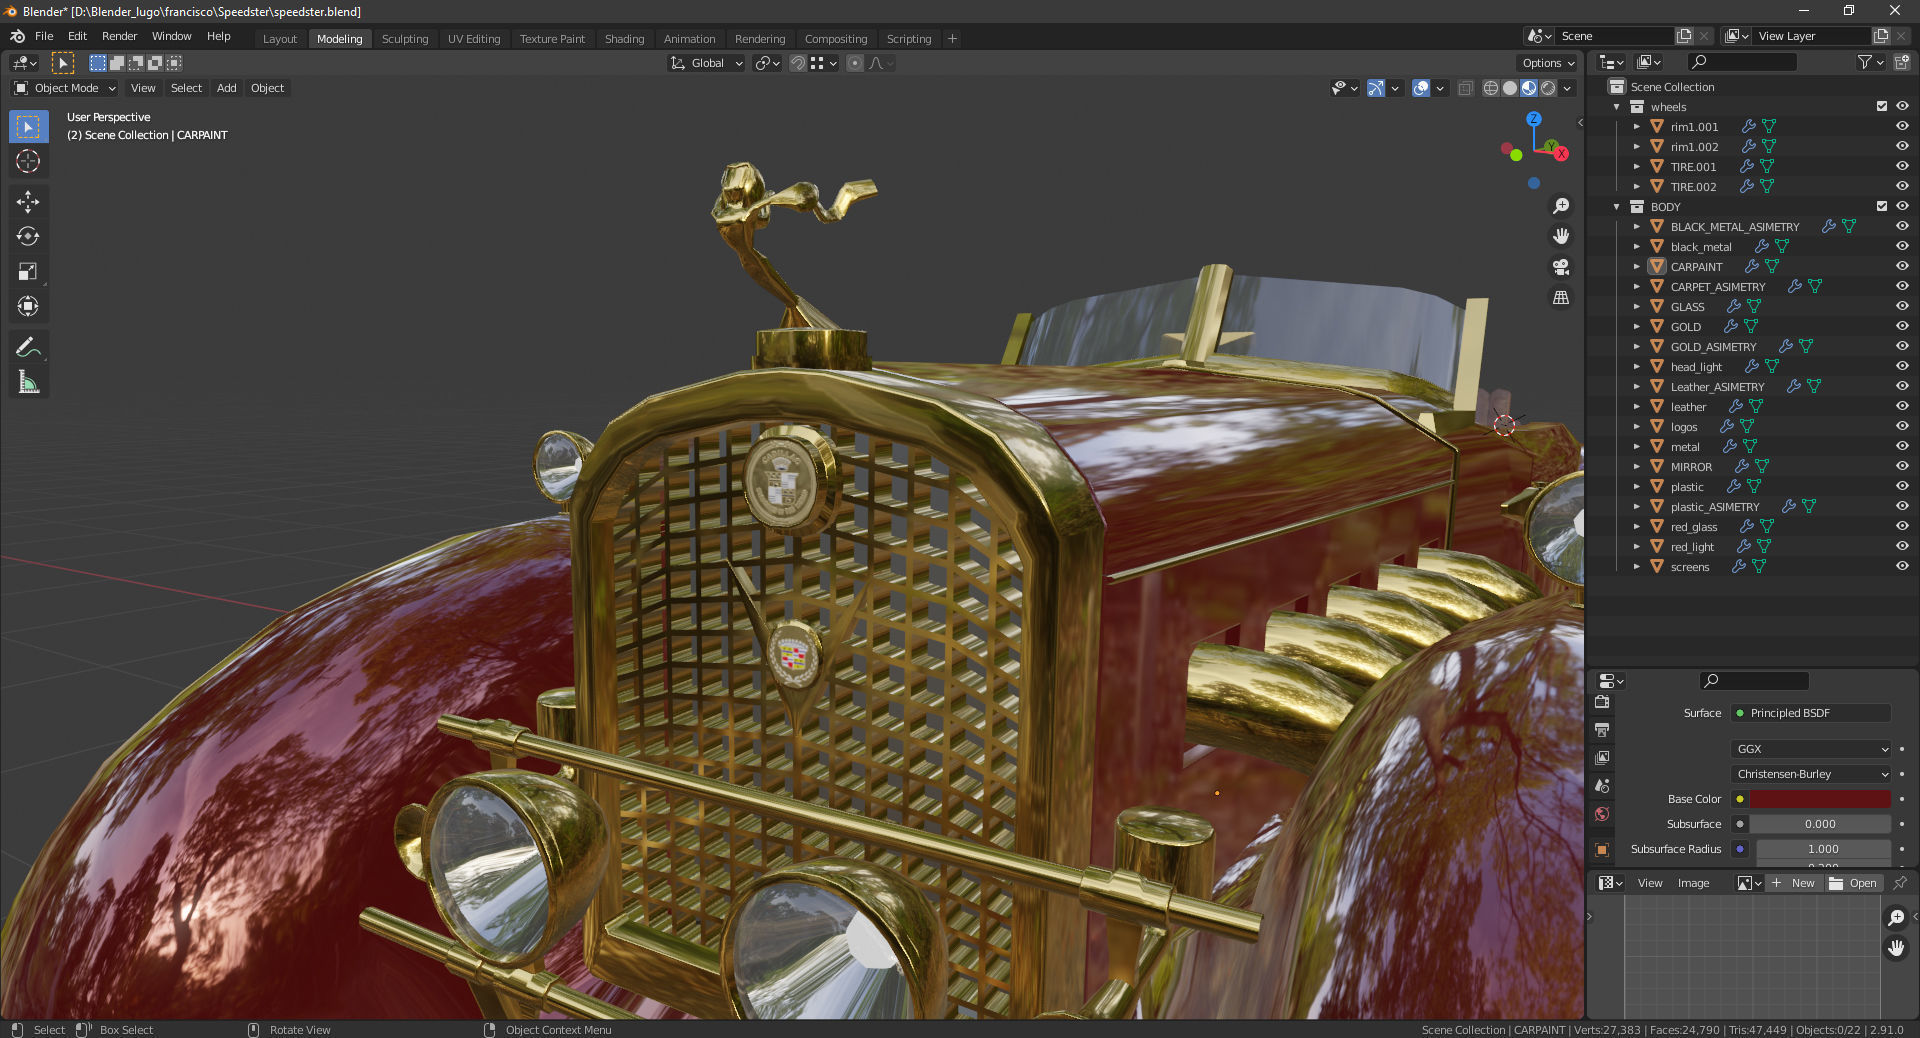
Task: Open Object properties orange square icon
Action: coord(1602,850)
